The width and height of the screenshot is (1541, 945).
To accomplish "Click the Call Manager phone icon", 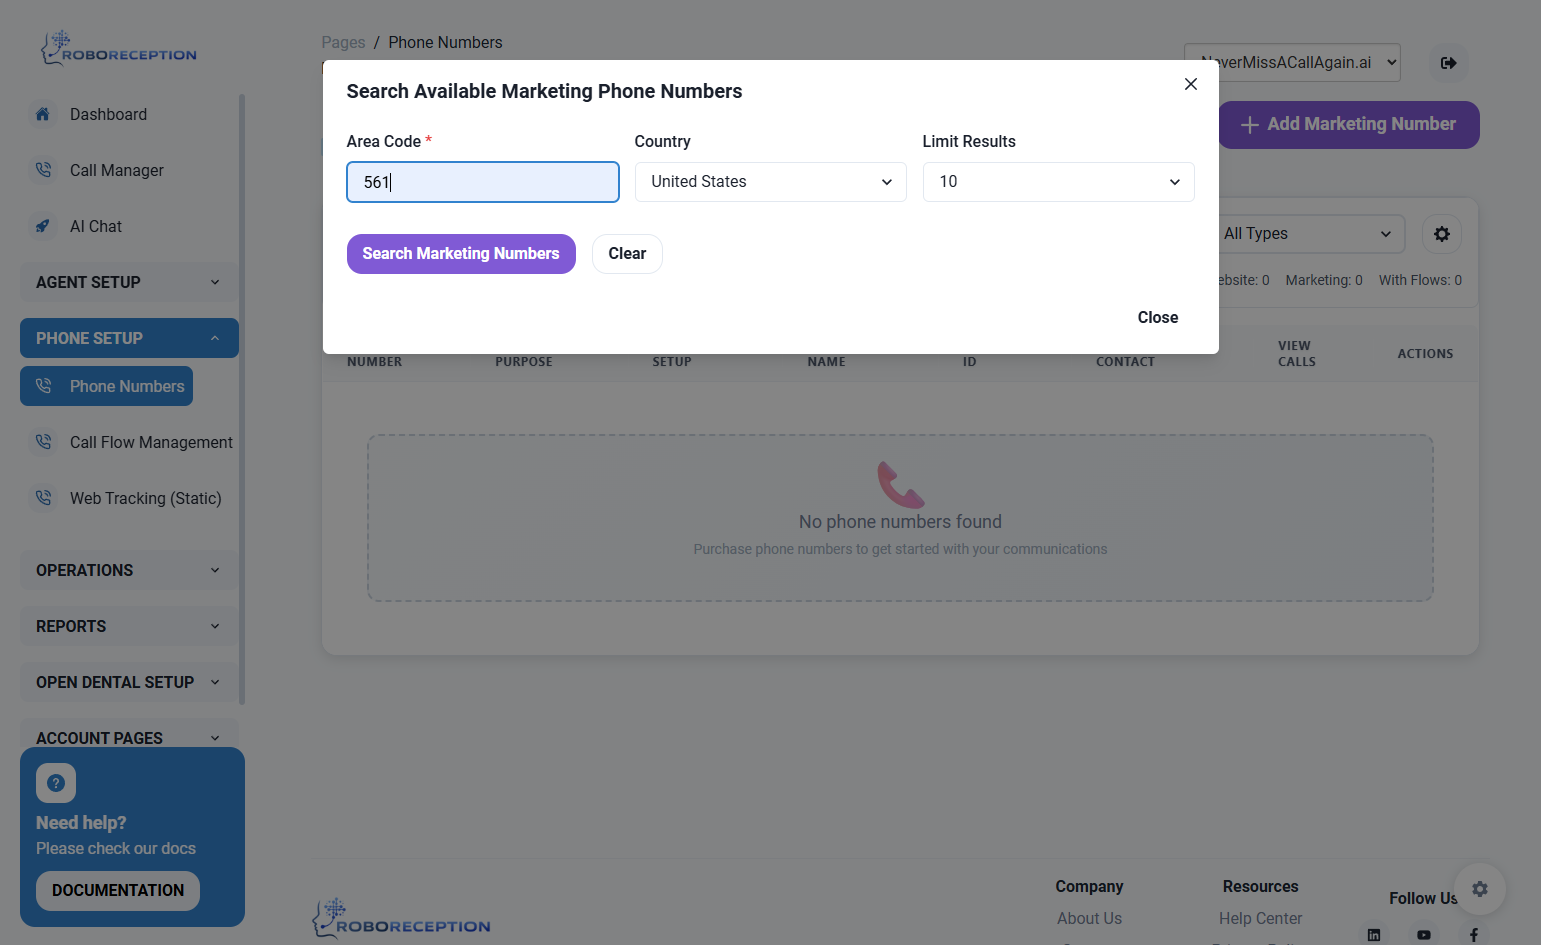I will (x=43, y=170).
